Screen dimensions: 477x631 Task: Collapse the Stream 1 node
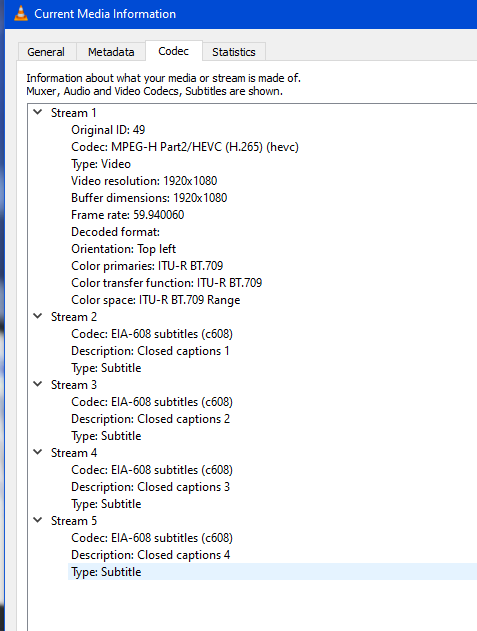[x=38, y=112]
